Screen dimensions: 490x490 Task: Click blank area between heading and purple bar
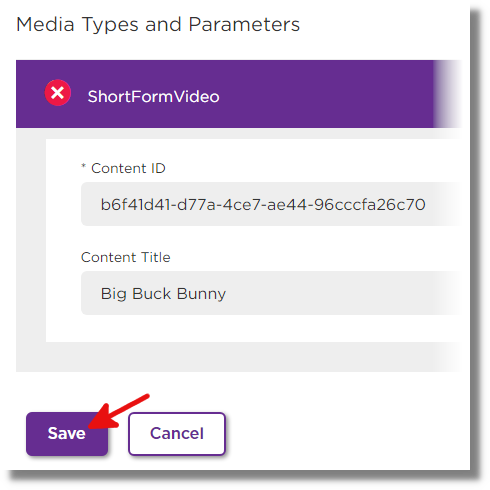coord(238,48)
